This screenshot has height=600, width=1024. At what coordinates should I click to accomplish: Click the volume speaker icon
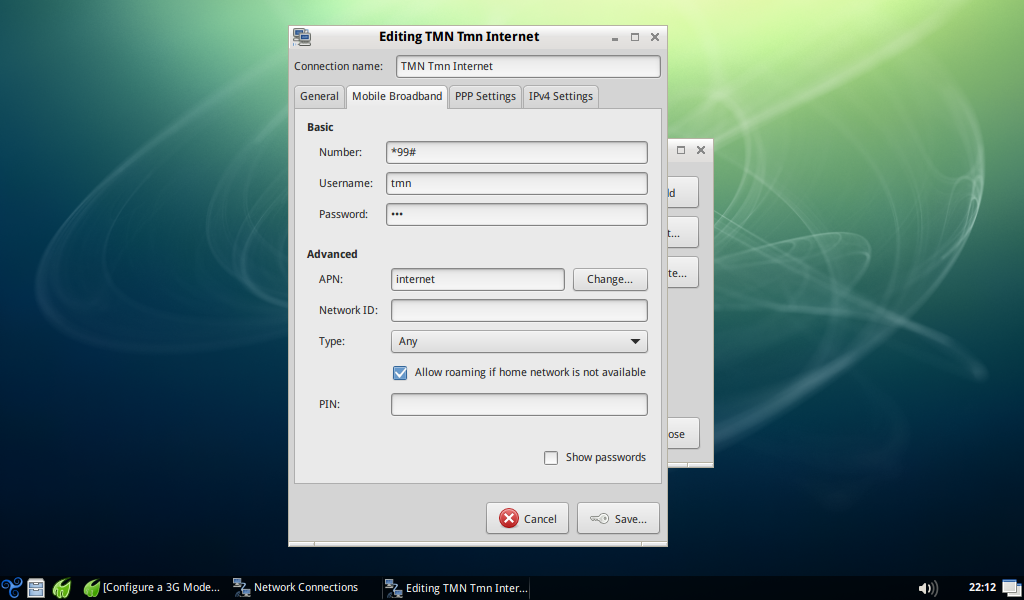tap(927, 588)
